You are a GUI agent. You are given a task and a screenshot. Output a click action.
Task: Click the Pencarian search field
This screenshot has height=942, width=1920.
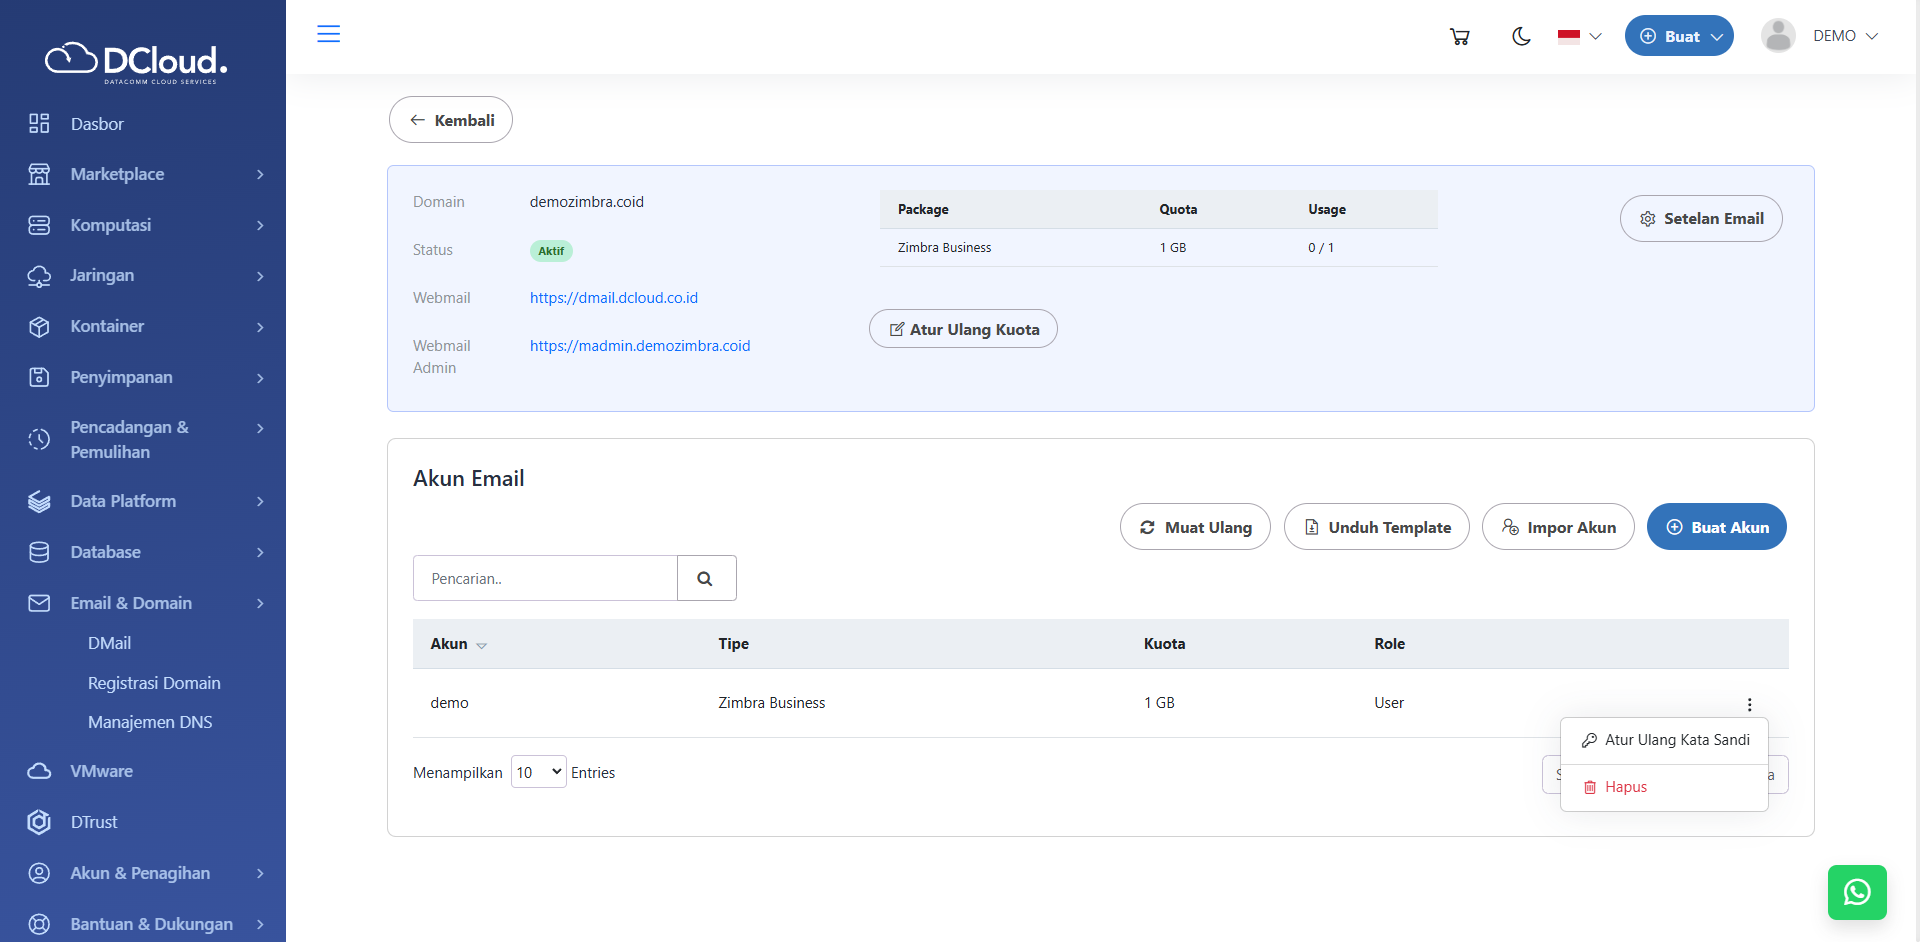click(x=545, y=578)
